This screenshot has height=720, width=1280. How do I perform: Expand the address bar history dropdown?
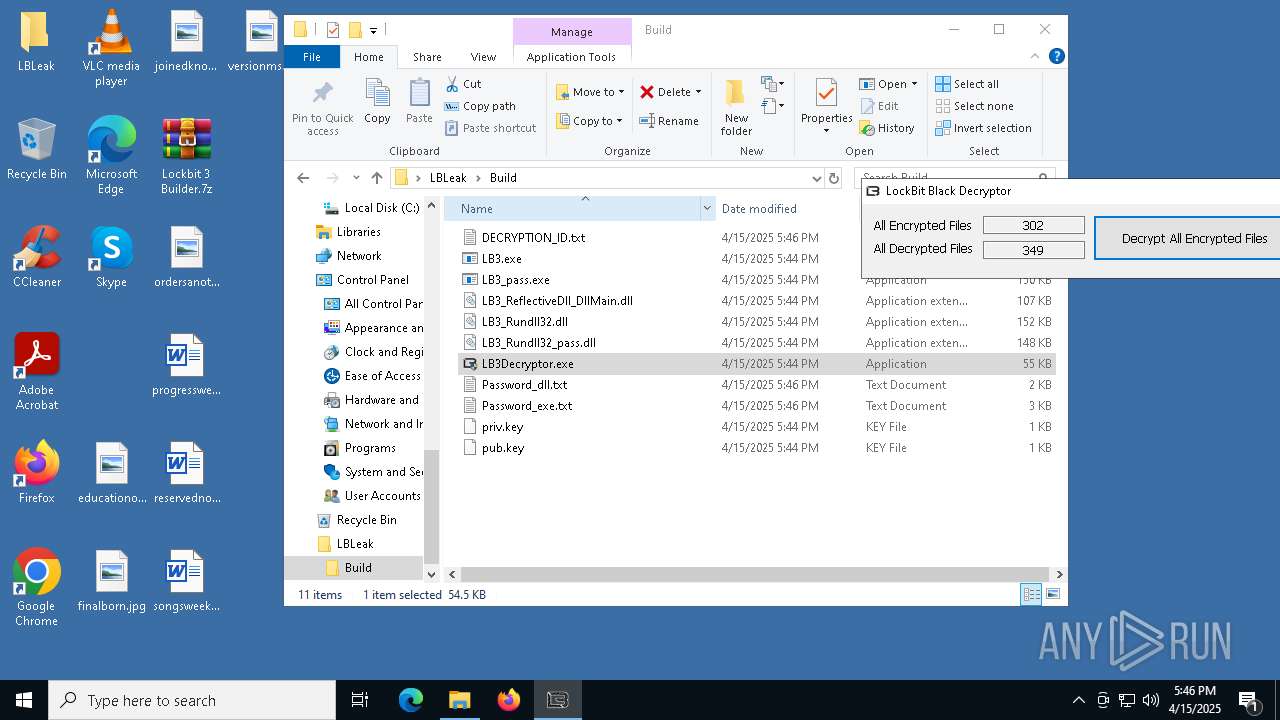click(x=817, y=178)
